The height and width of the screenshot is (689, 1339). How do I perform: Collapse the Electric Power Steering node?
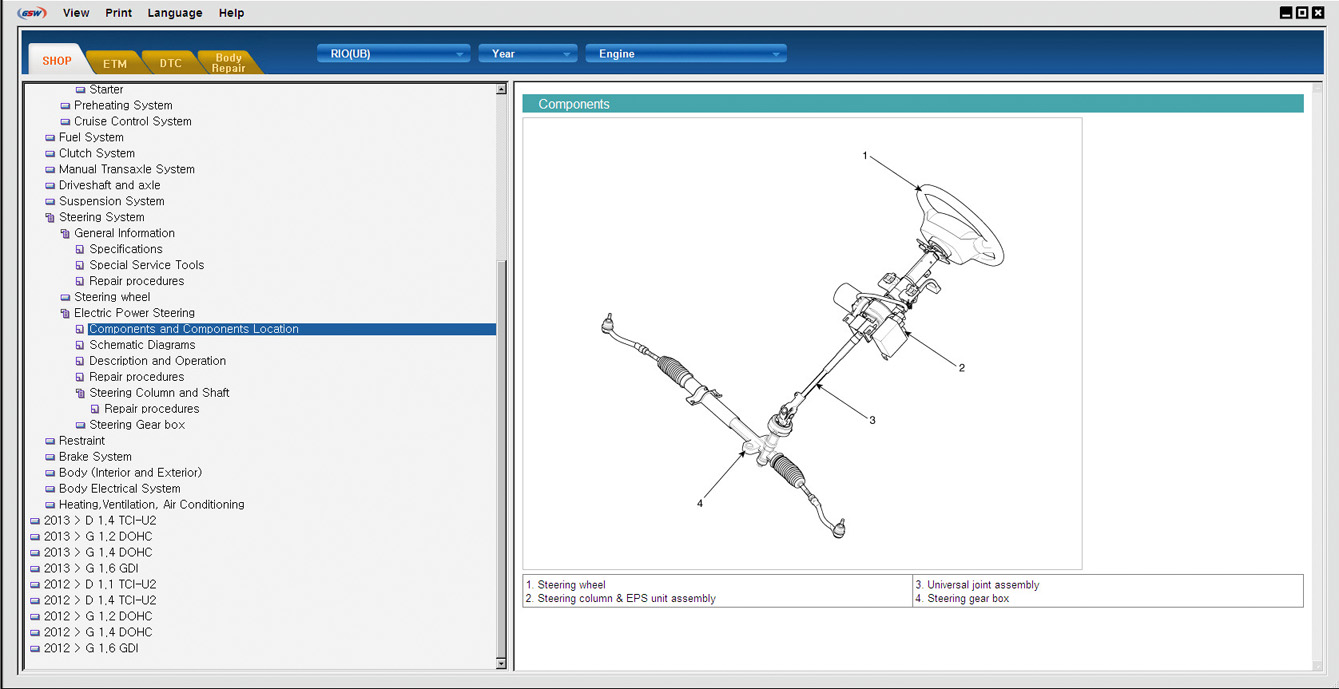tap(65, 313)
